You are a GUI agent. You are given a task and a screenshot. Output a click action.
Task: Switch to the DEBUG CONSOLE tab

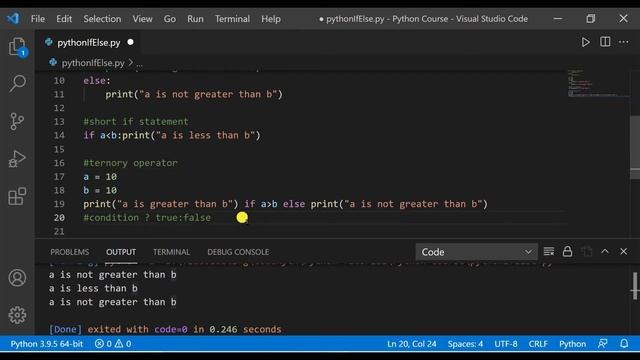(x=238, y=252)
